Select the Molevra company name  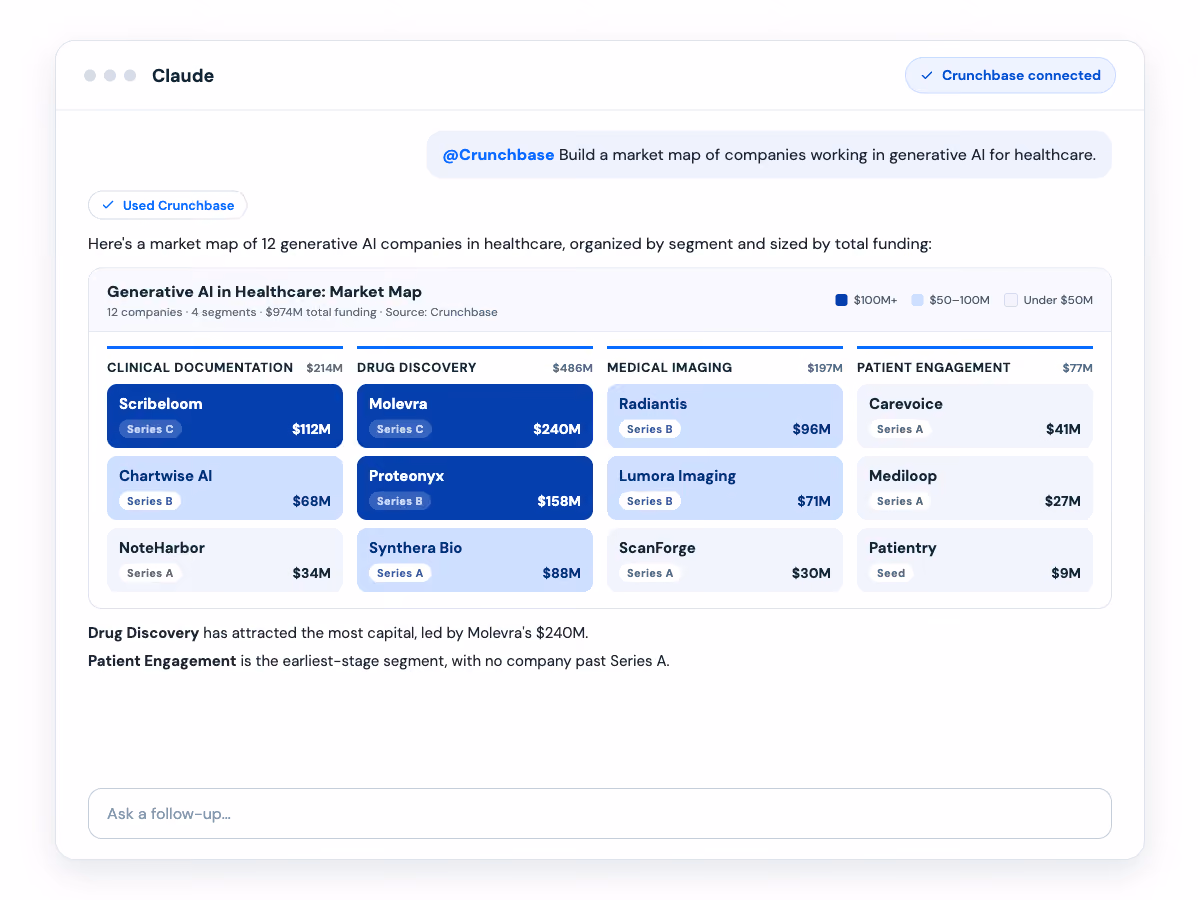[398, 404]
